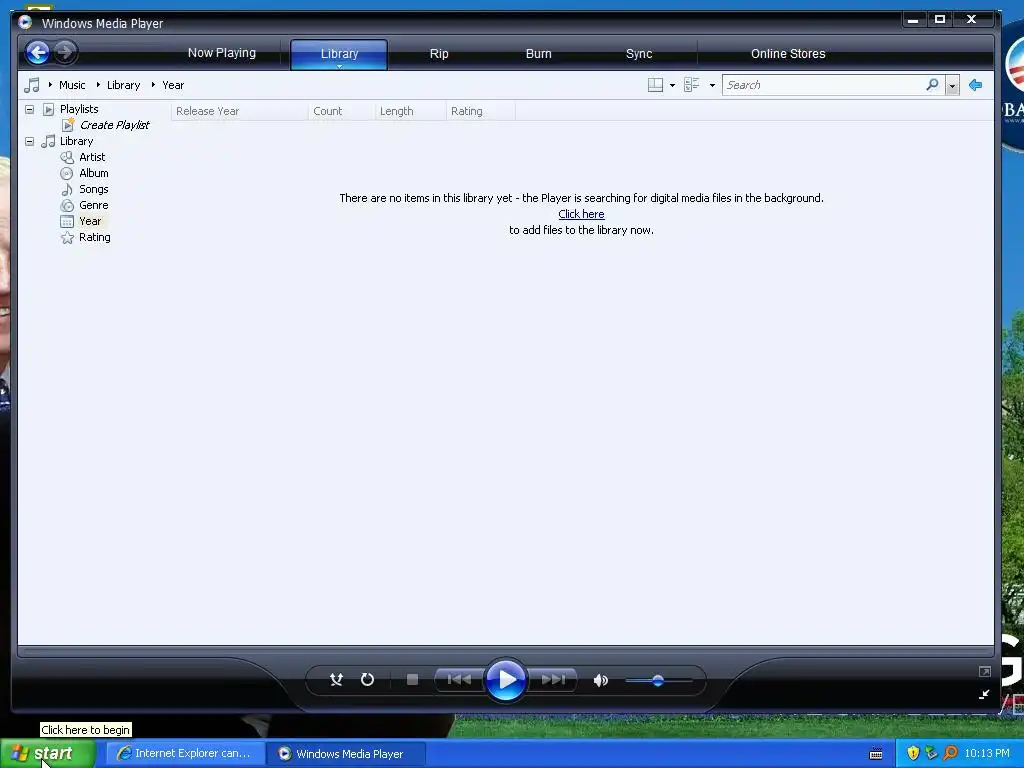Mute the speaker volume

(x=601, y=680)
